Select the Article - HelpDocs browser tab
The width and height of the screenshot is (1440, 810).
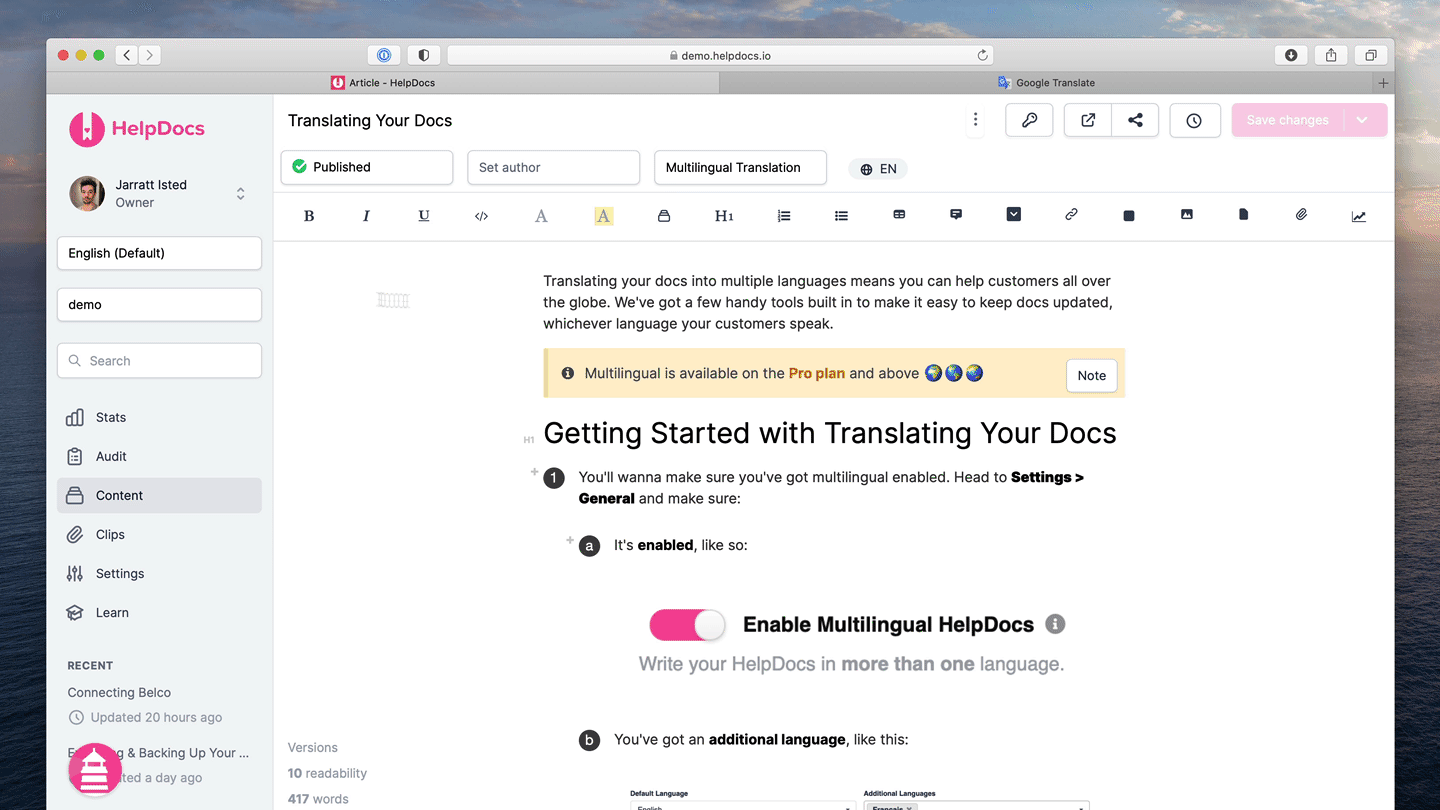pos(383,83)
